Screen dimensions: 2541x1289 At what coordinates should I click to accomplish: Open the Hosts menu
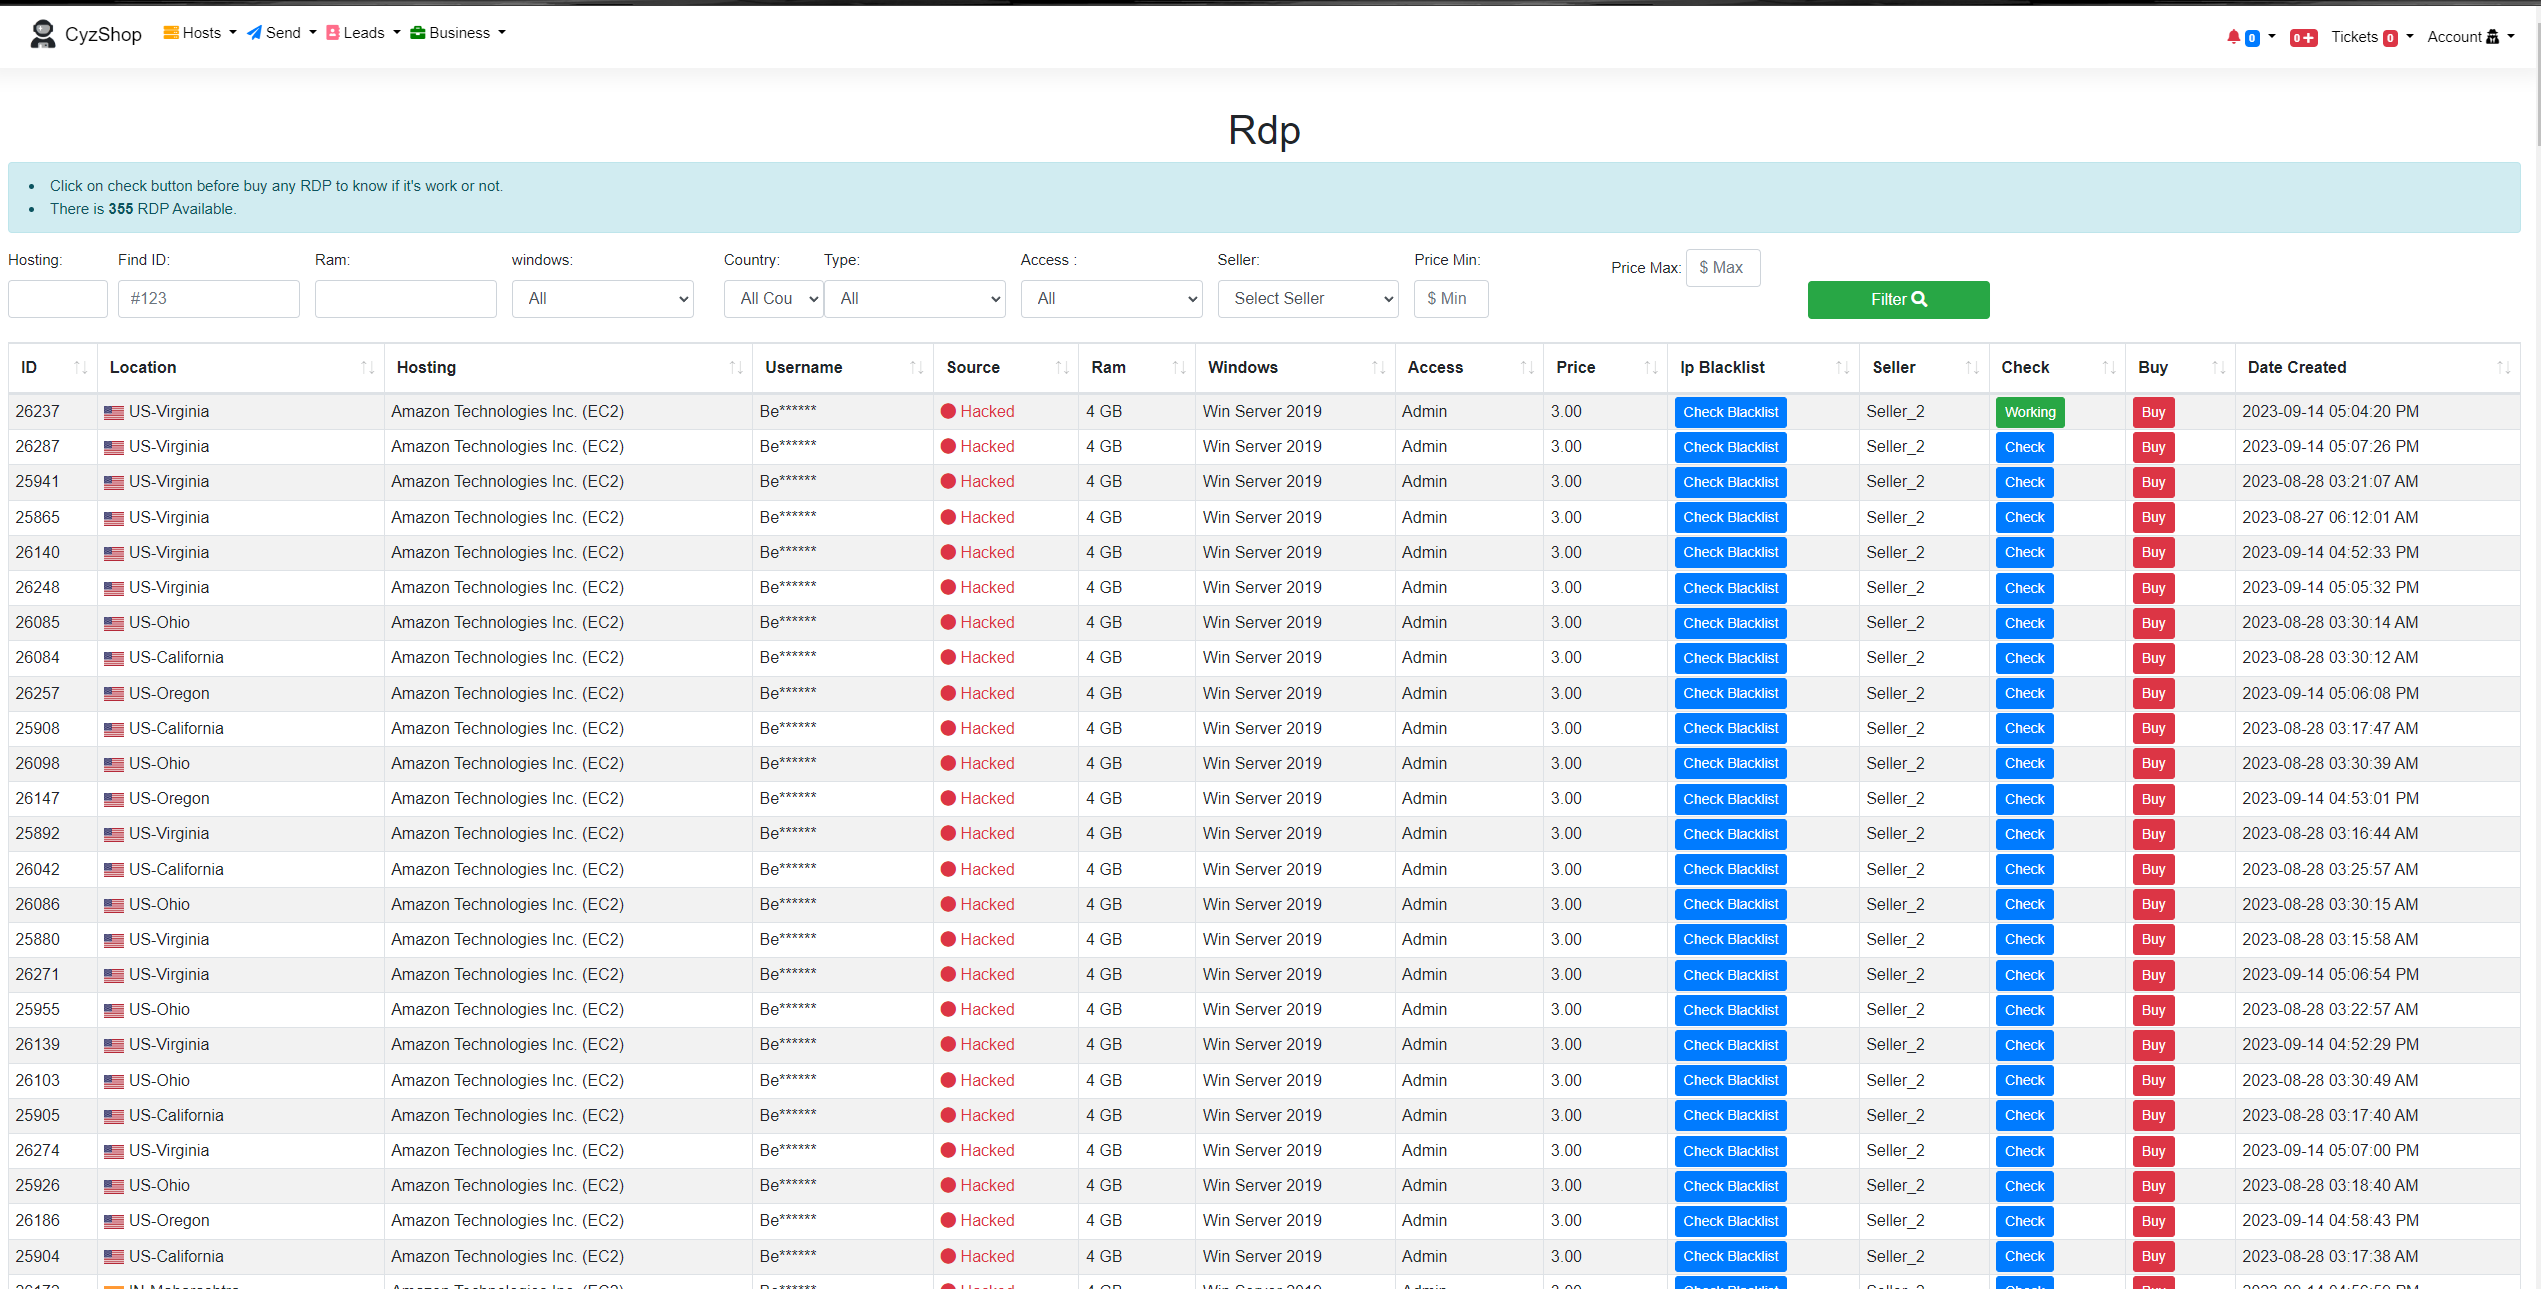click(198, 32)
